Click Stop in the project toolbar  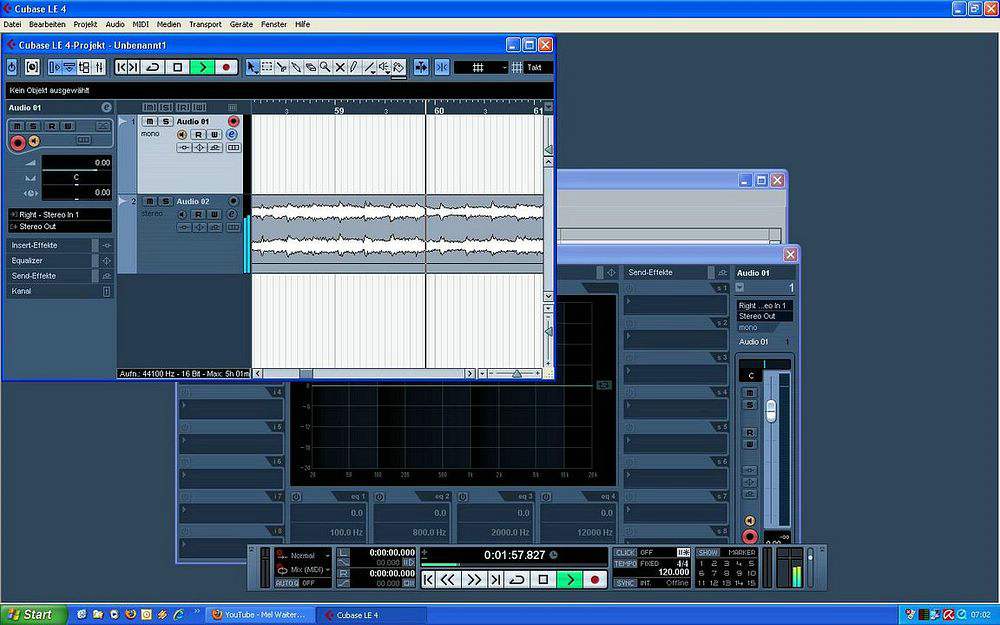click(x=178, y=67)
